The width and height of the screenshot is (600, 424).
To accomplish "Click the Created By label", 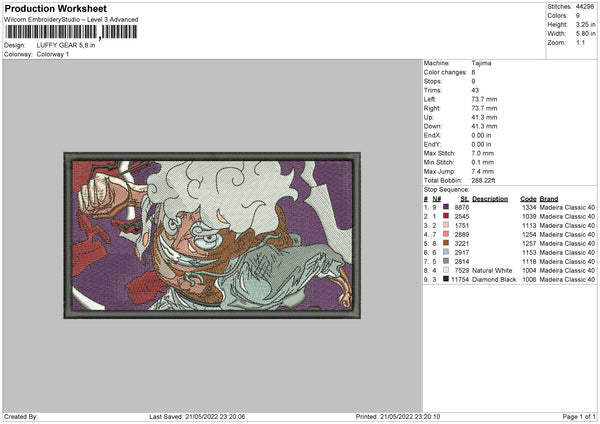I will pyautogui.click(x=21, y=417).
